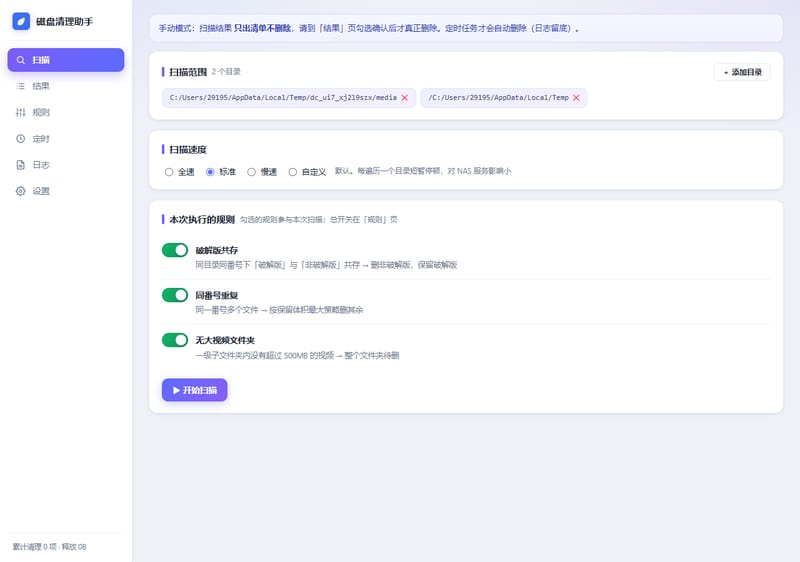
Task: Choose the 慢速 scan speed option
Action: [x=251, y=172]
